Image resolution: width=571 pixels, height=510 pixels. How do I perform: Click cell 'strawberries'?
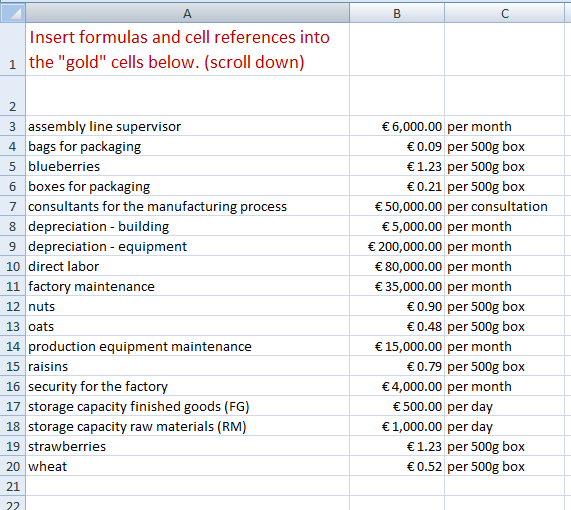pos(188,446)
